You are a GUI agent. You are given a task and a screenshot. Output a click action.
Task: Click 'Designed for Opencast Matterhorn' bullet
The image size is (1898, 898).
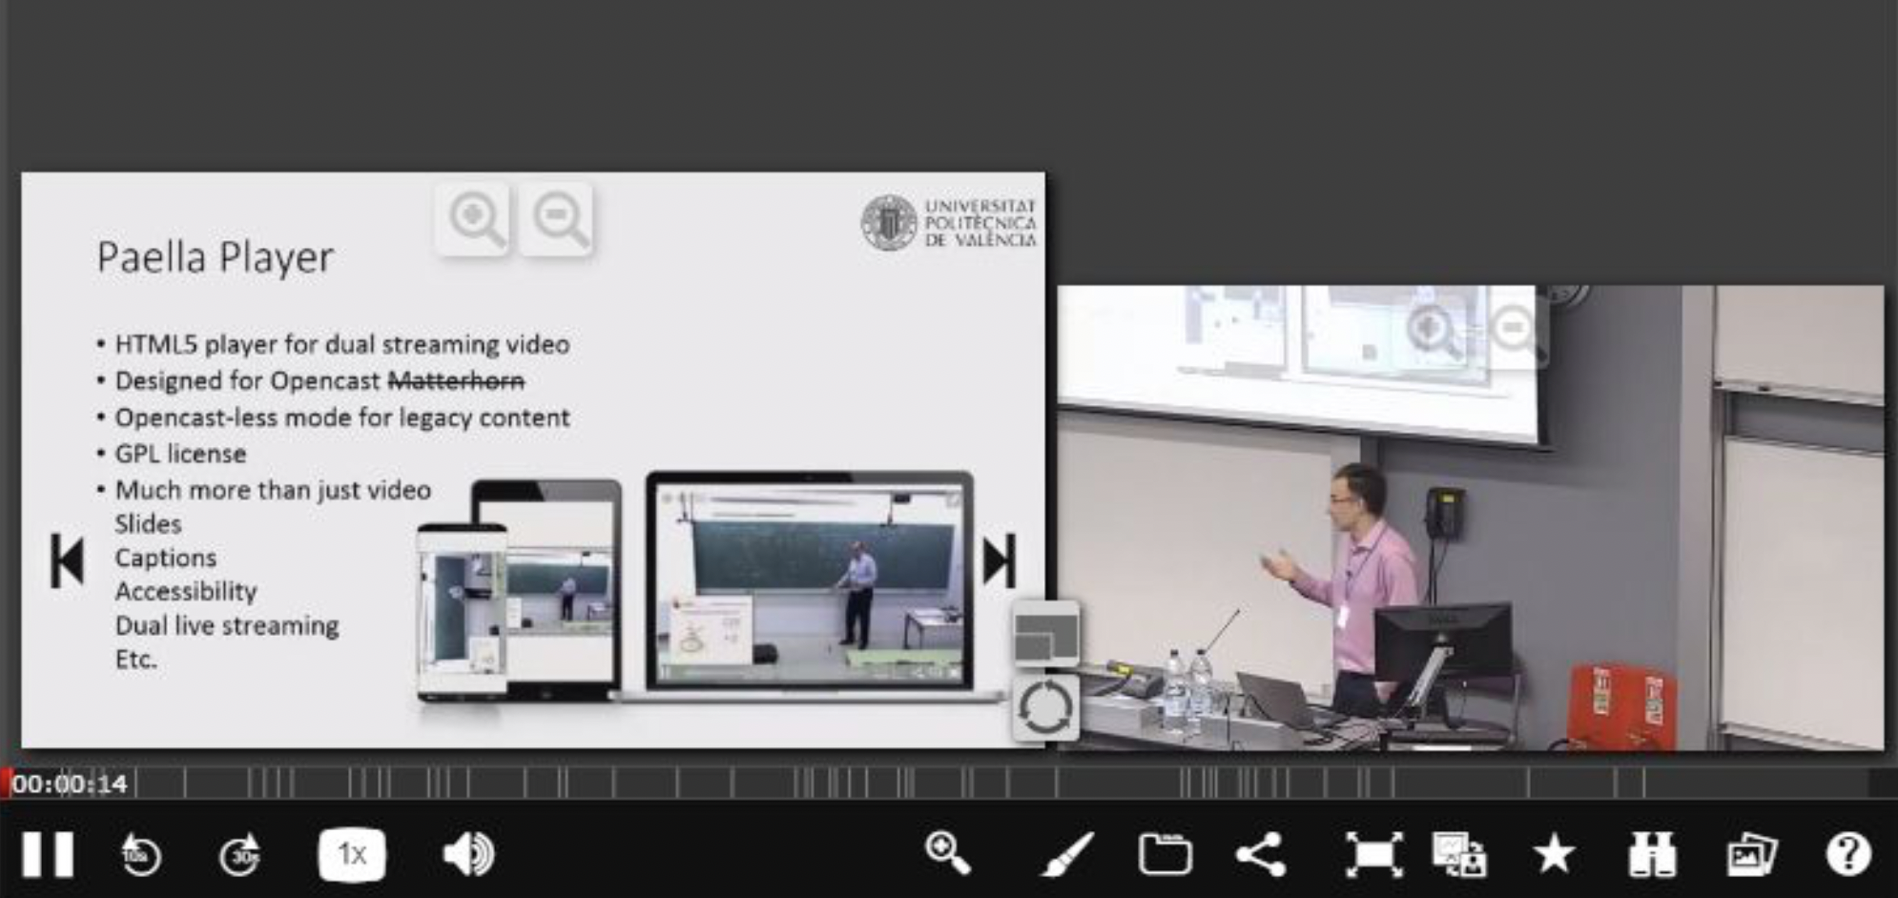pos(320,381)
